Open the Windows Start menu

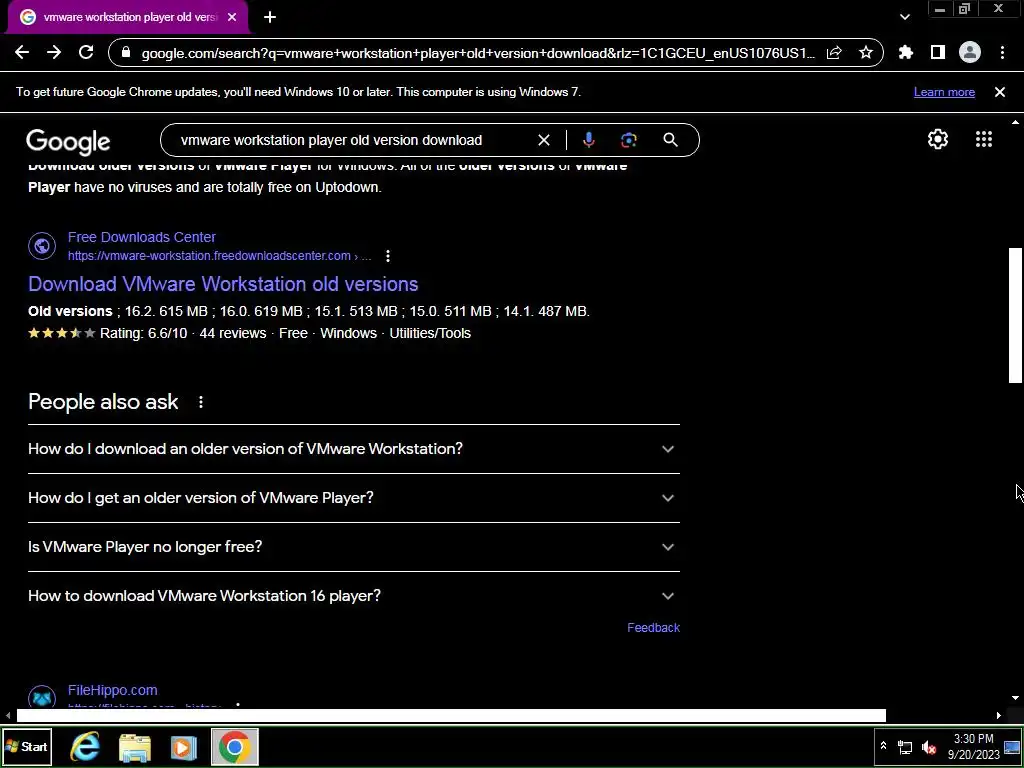(x=27, y=747)
